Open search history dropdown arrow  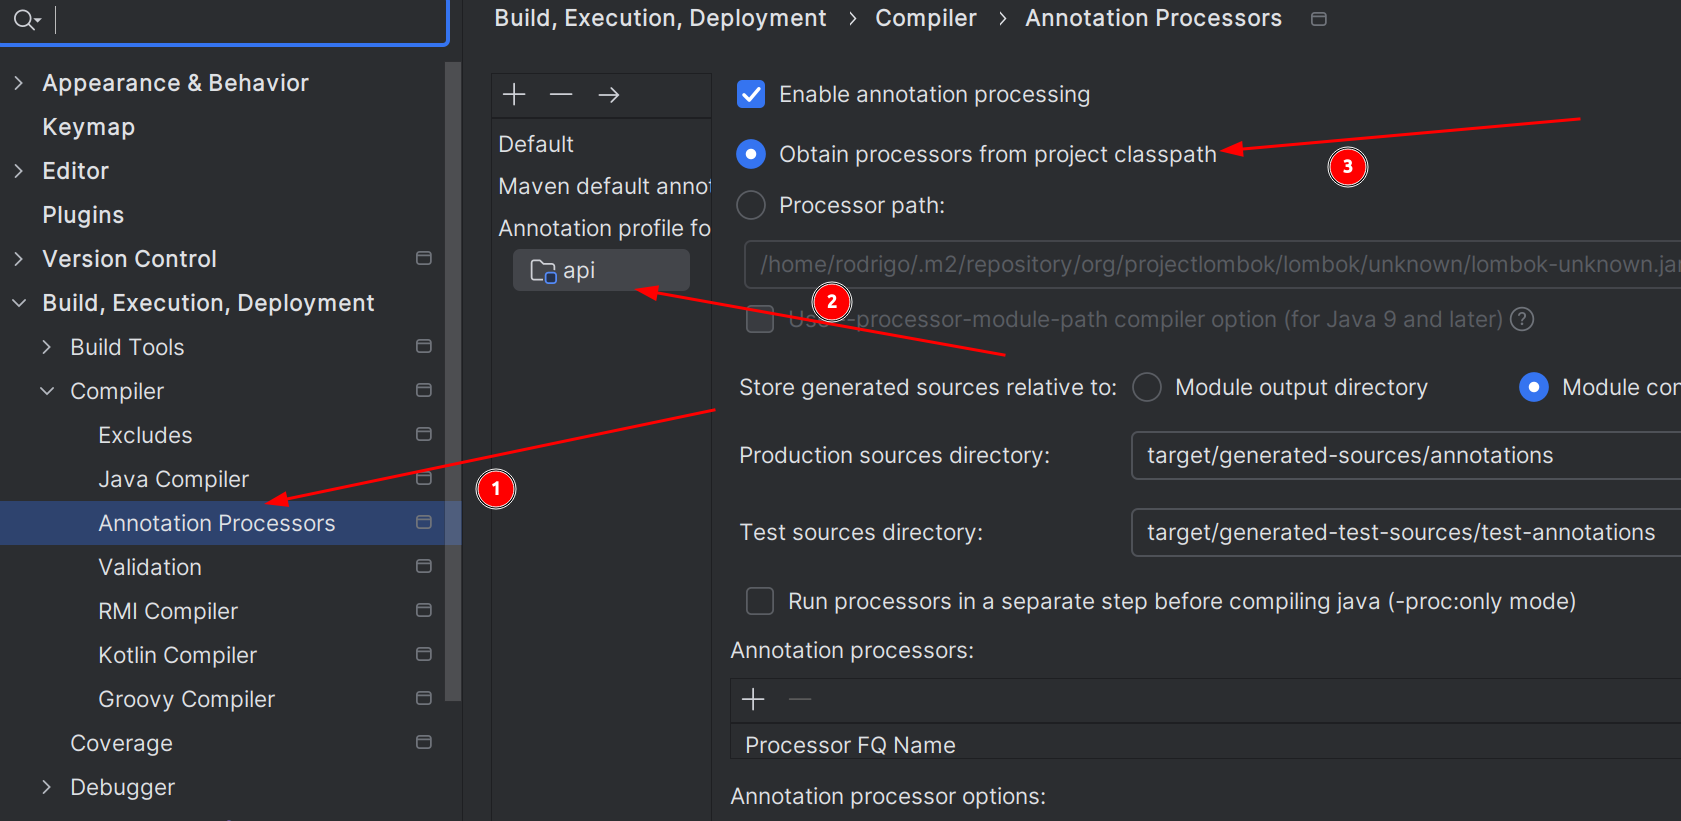[38, 21]
